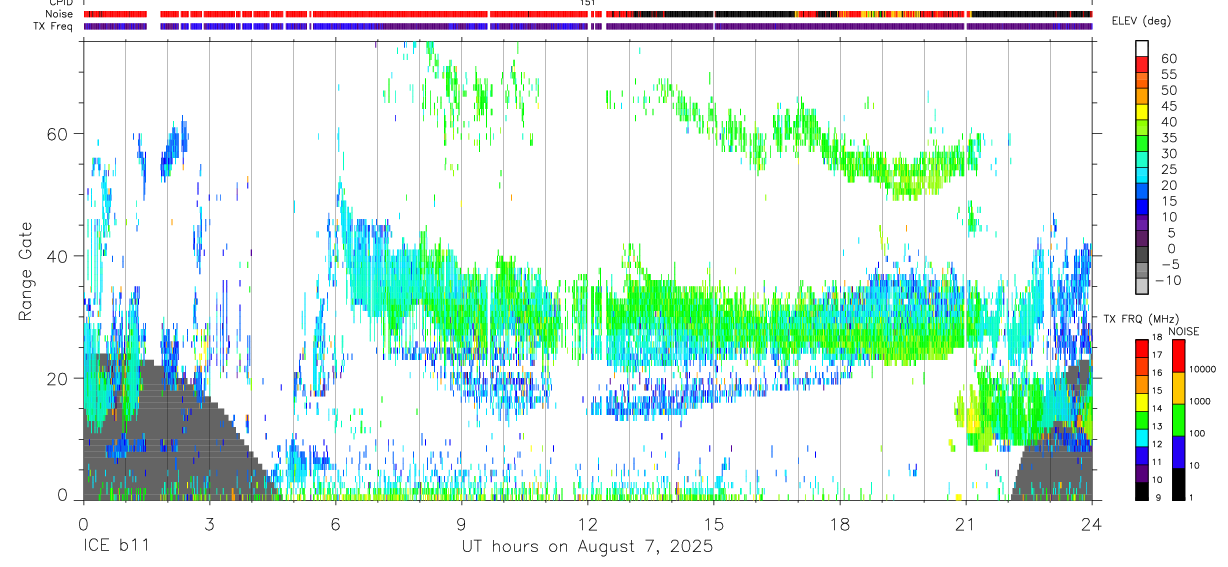
Task: Click the '9' tick on UT hours axis
Action: coord(461,523)
